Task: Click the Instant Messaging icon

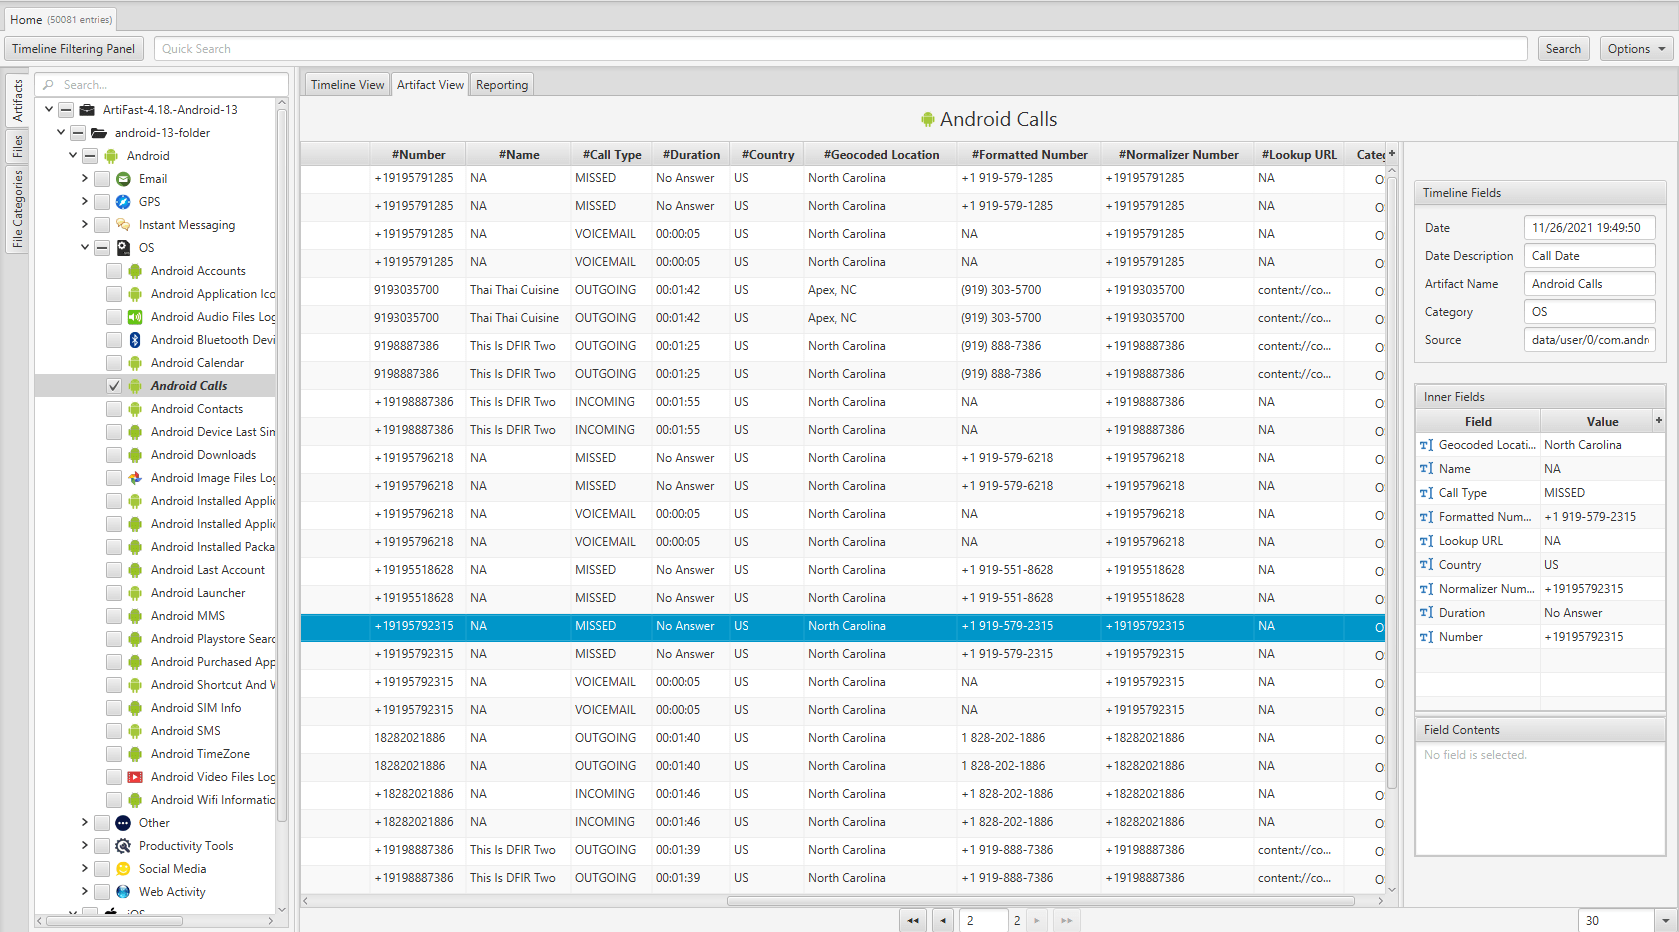Action: coord(123,225)
